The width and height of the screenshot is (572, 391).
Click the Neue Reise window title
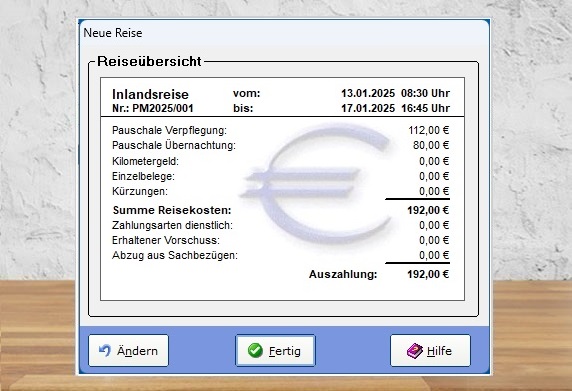click(x=113, y=33)
